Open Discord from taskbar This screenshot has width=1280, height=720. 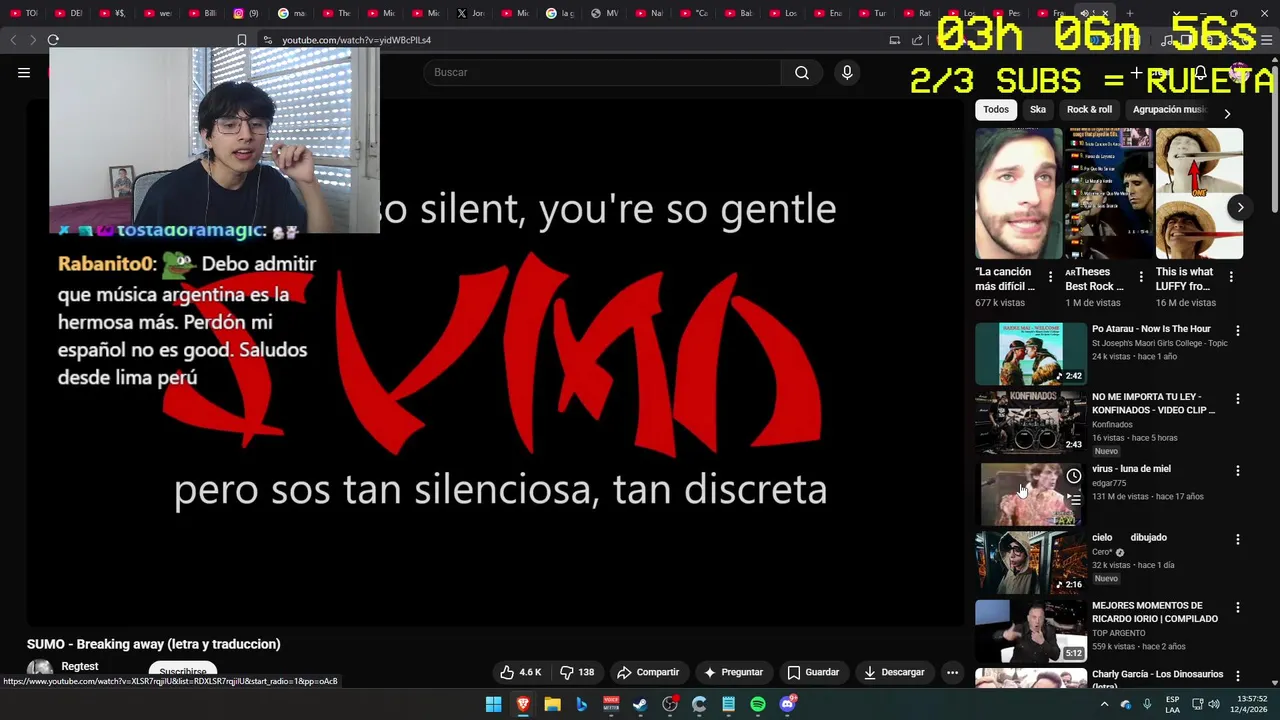[787, 704]
